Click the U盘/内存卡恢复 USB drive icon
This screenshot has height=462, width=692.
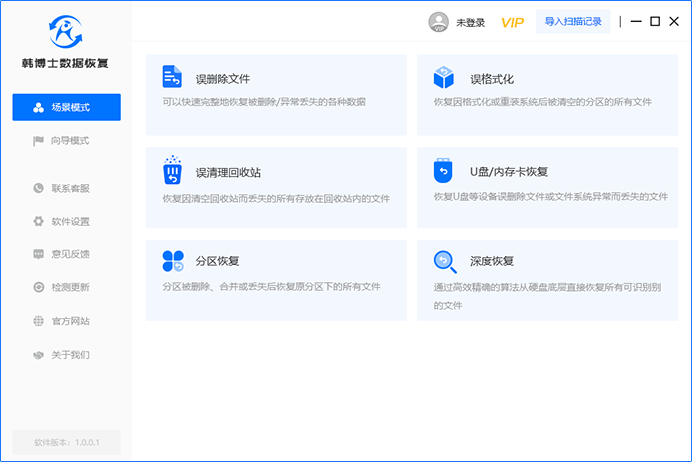coord(443,170)
